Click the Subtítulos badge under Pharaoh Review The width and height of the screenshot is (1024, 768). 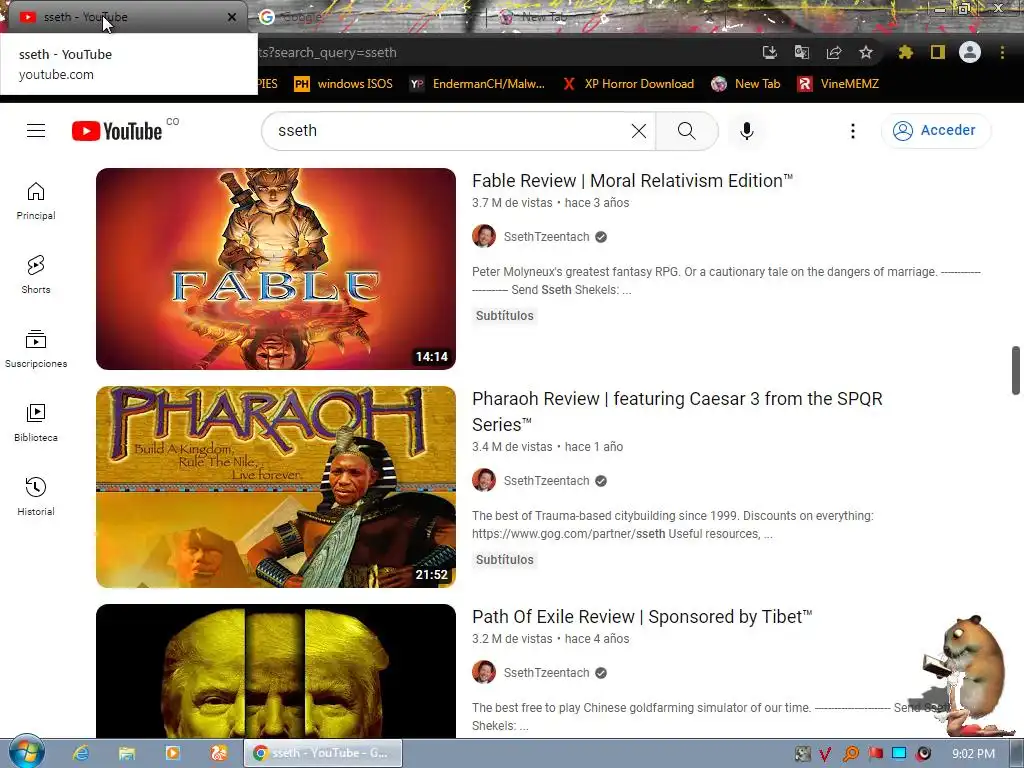[x=504, y=560]
